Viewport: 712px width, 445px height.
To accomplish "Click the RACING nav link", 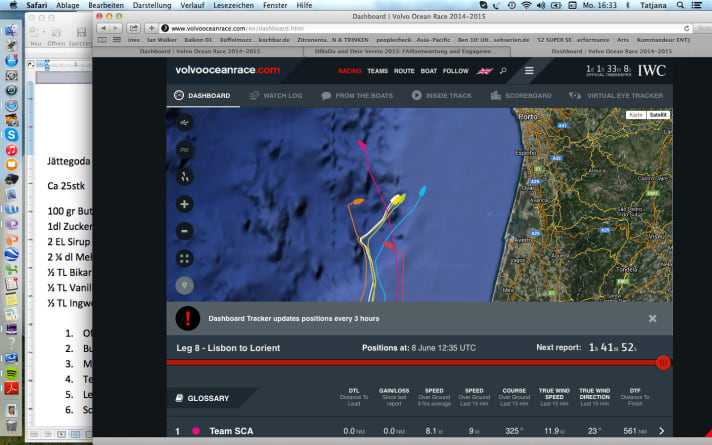I will click(x=350, y=71).
